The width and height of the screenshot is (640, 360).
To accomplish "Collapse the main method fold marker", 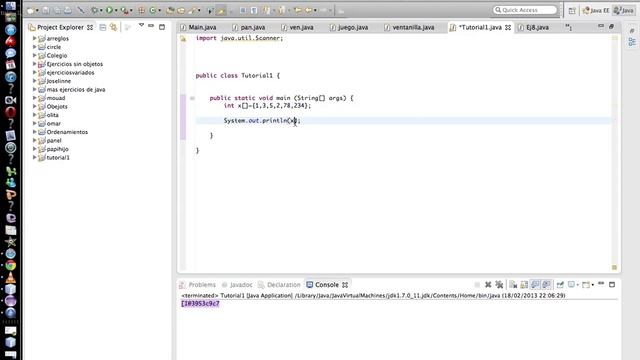I will coord(192,98).
